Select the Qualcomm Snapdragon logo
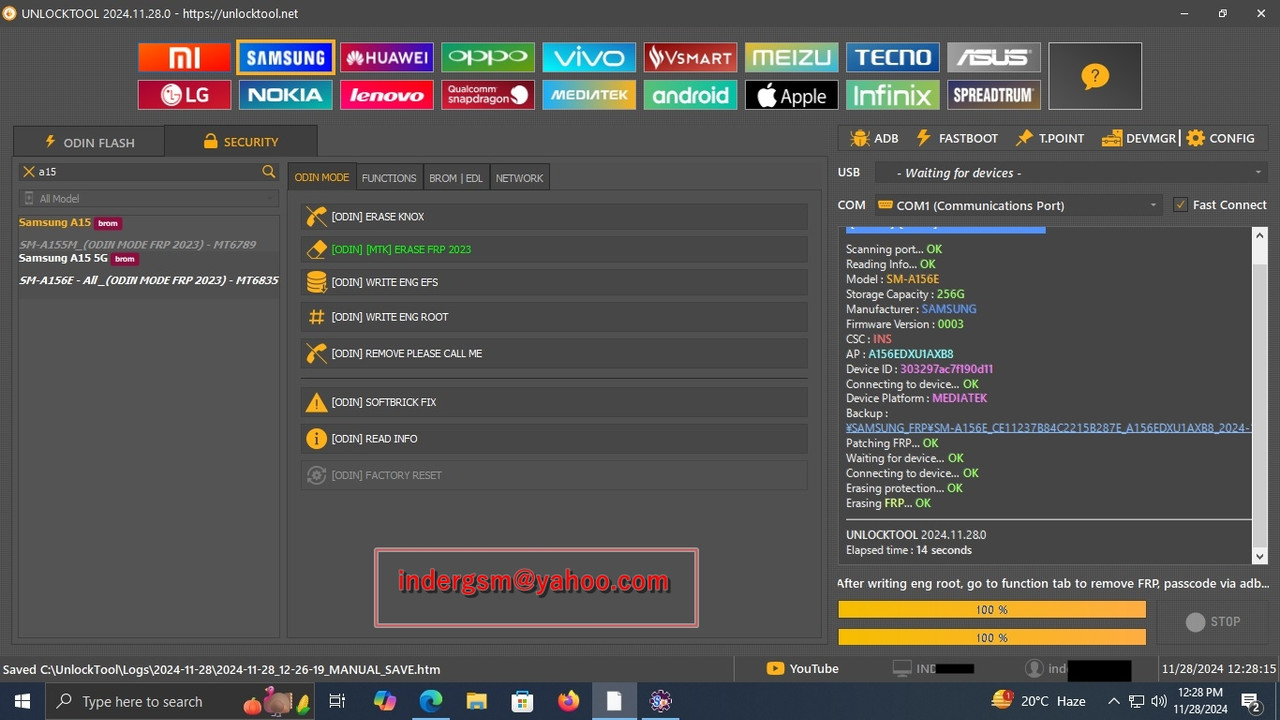The width and height of the screenshot is (1280, 720). (488, 95)
